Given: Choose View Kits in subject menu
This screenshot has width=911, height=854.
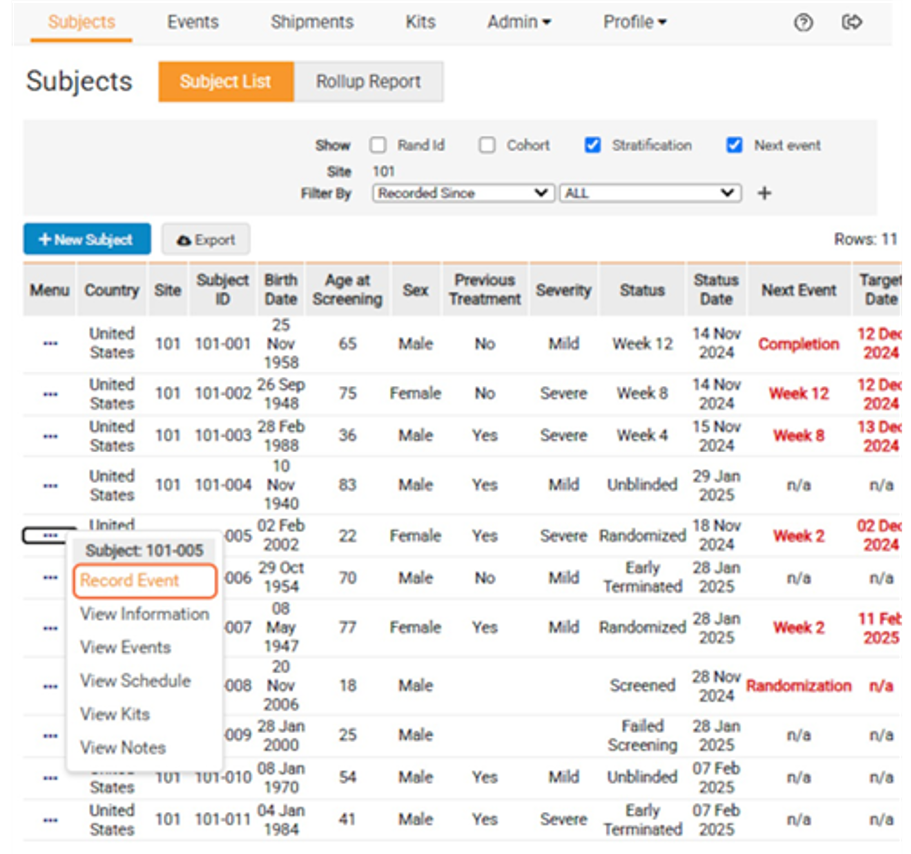Looking at the screenshot, I should [x=115, y=714].
